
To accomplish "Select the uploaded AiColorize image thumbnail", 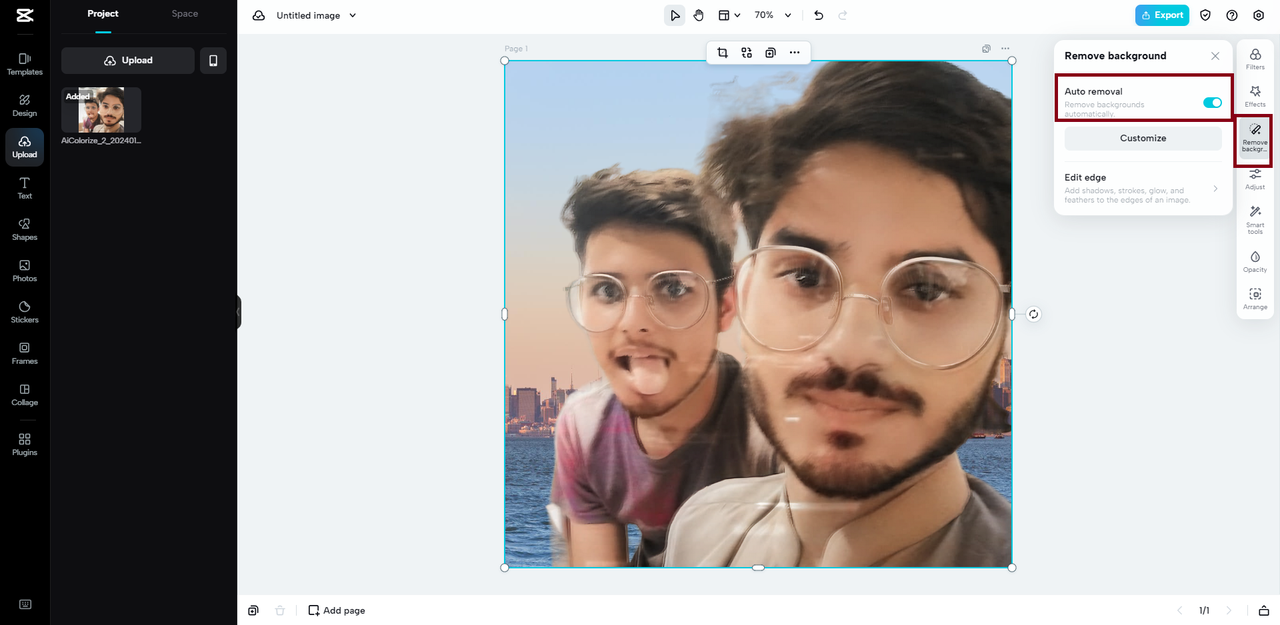I will tap(101, 110).
